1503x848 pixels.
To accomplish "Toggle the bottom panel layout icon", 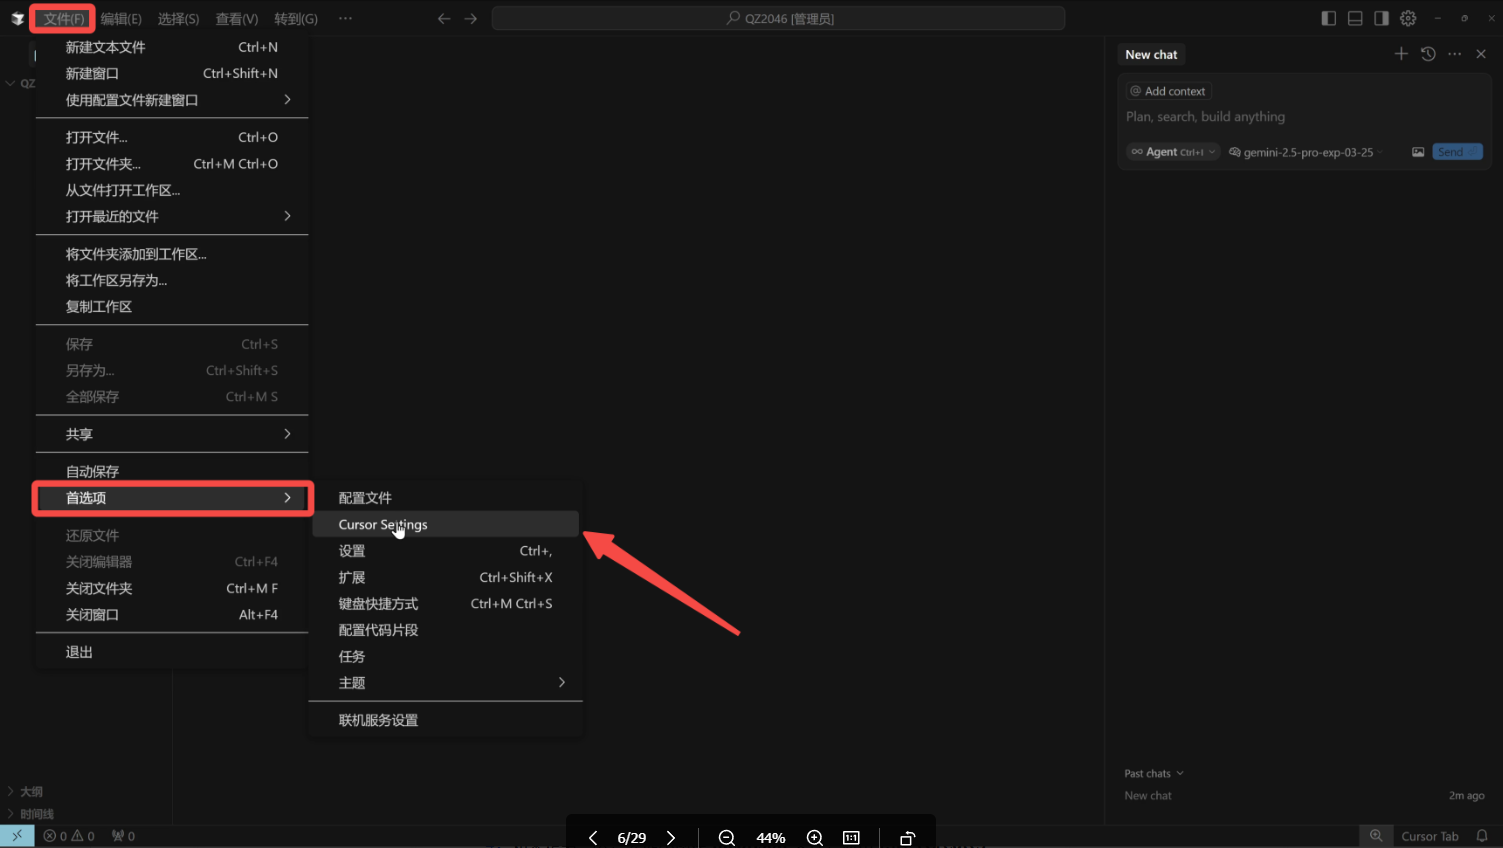I will tap(1355, 18).
